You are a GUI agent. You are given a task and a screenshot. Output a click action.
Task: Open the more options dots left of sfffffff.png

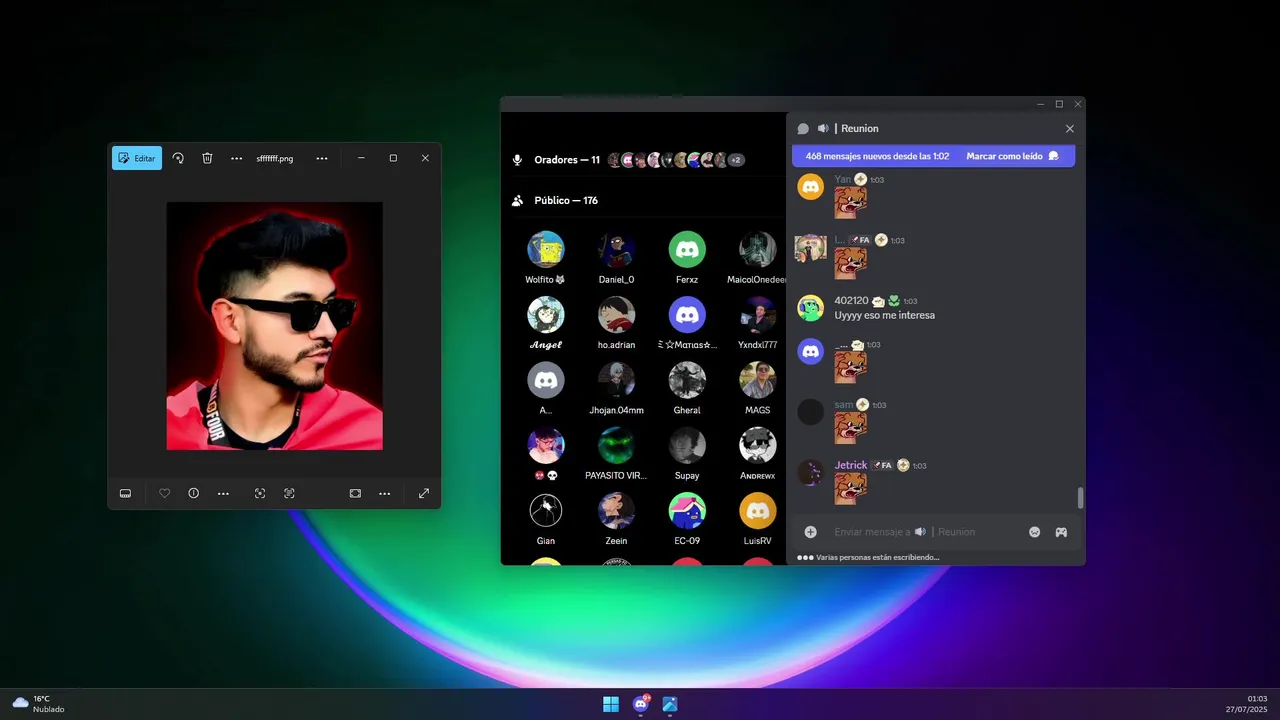coord(236,158)
